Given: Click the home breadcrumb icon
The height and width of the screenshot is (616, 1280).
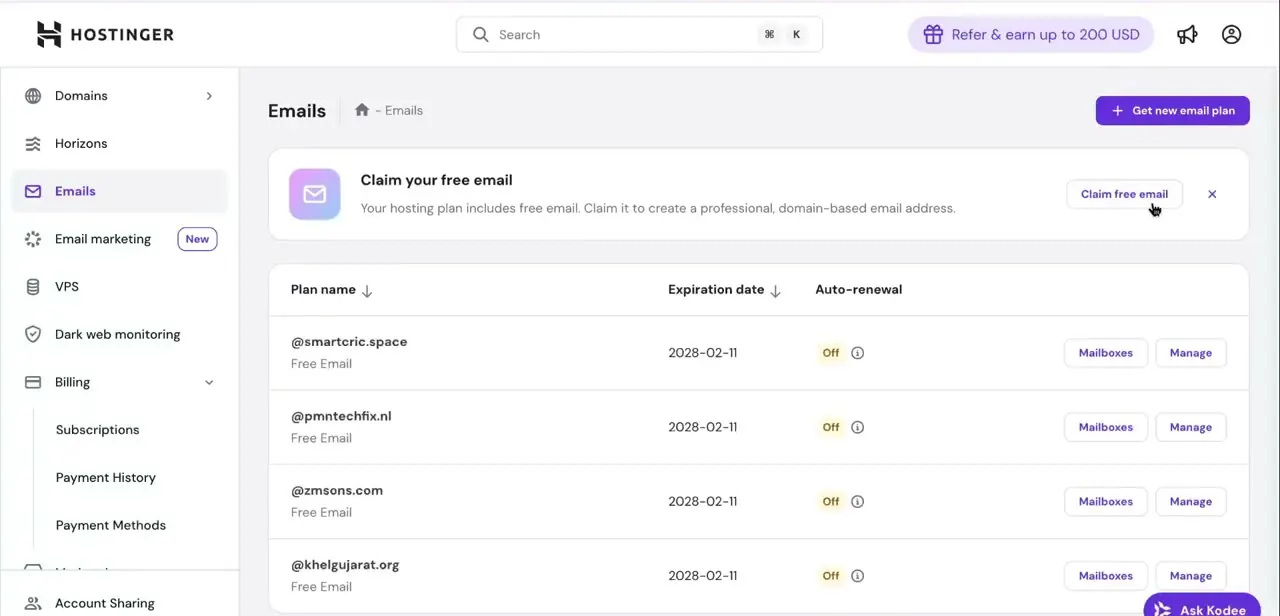Looking at the screenshot, I should pyautogui.click(x=362, y=110).
